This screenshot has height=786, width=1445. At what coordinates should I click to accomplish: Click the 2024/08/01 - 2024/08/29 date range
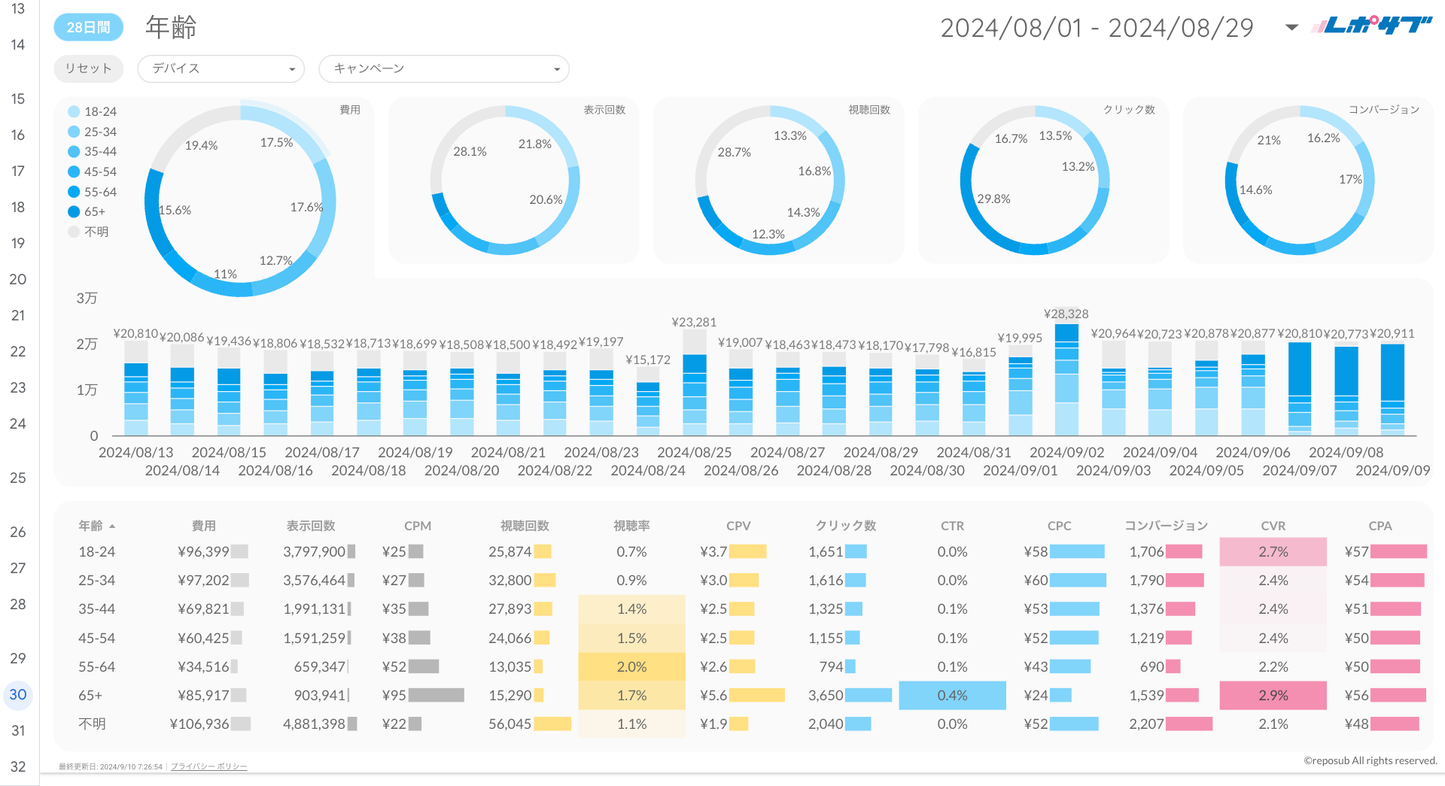(x=1097, y=28)
